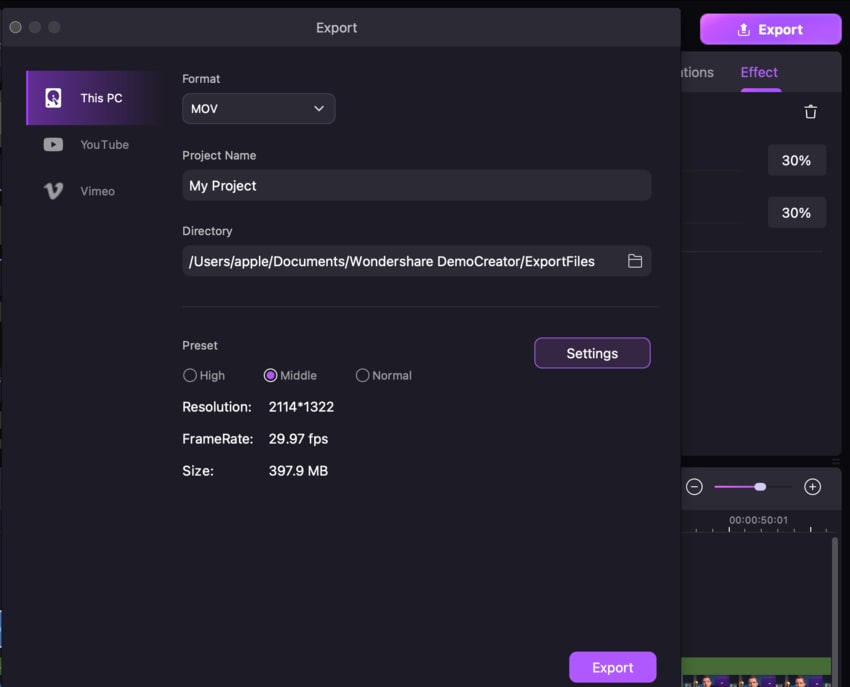850x687 pixels.
Task: Click the timeline zoom slider handle
Action: tap(760, 487)
